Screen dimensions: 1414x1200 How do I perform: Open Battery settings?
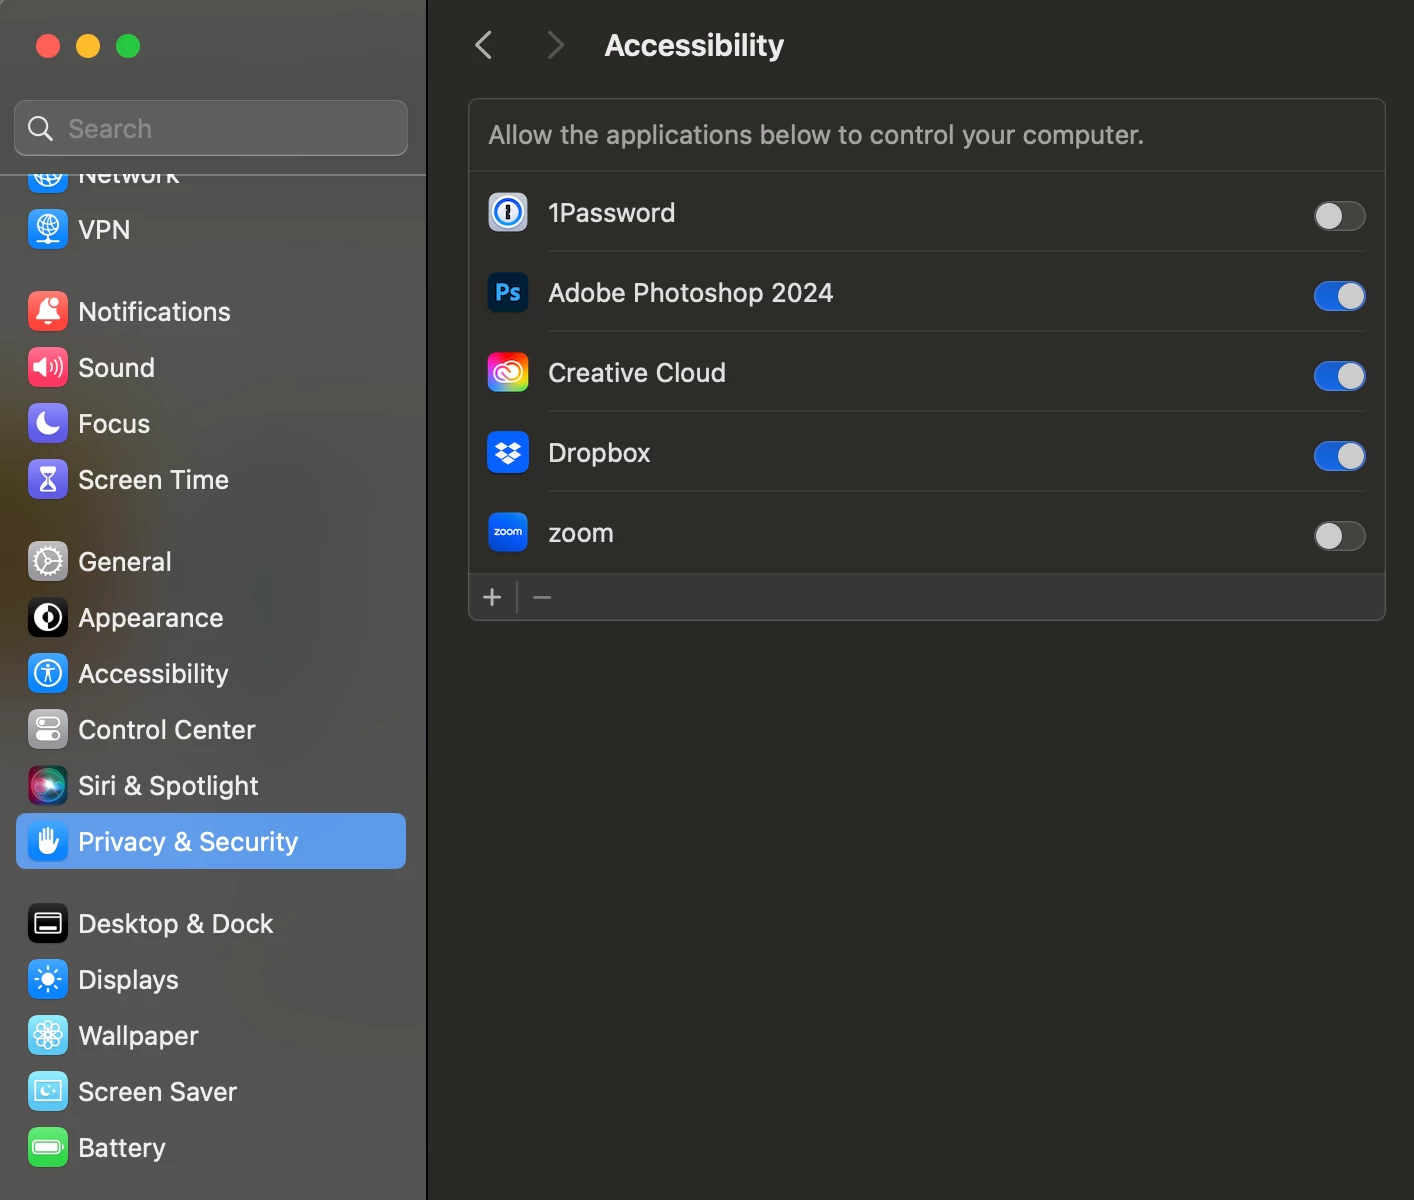211,1147
